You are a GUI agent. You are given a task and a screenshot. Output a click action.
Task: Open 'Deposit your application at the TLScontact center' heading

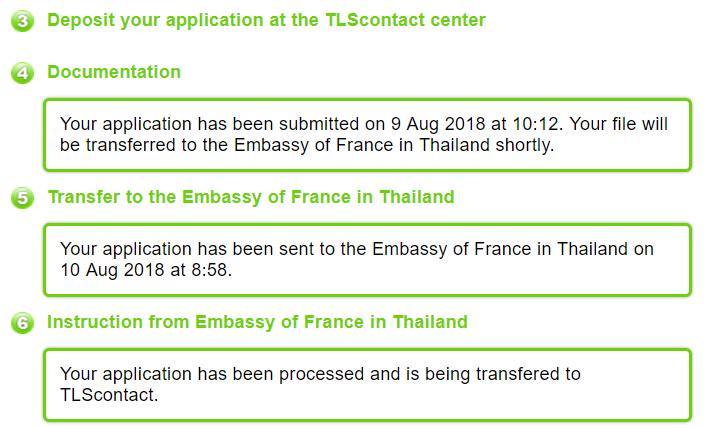266,20
